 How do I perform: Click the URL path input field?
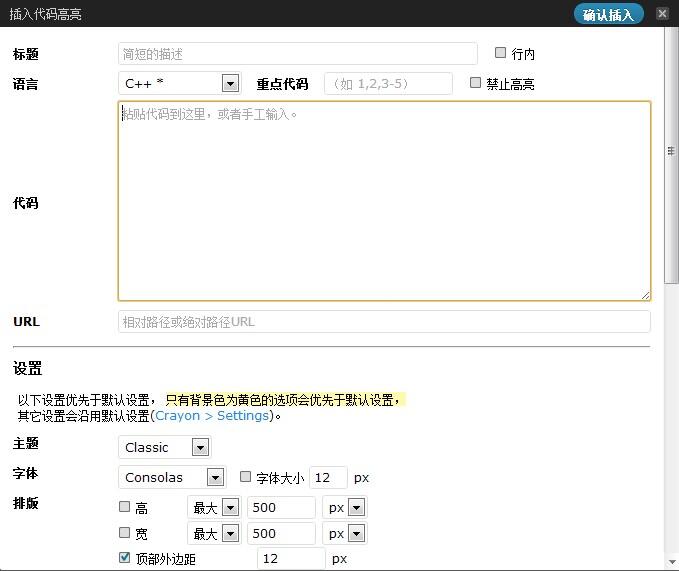coord(384,322)
